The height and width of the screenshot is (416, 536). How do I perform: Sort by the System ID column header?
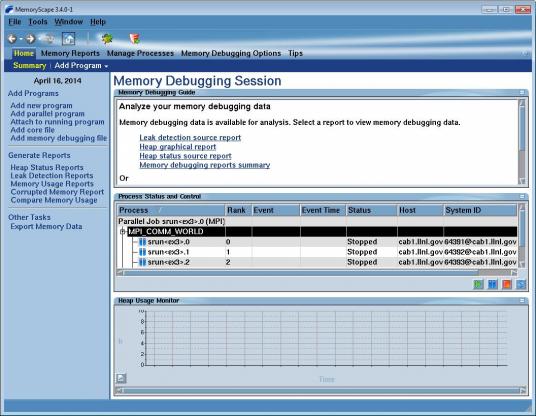point(480,210)
